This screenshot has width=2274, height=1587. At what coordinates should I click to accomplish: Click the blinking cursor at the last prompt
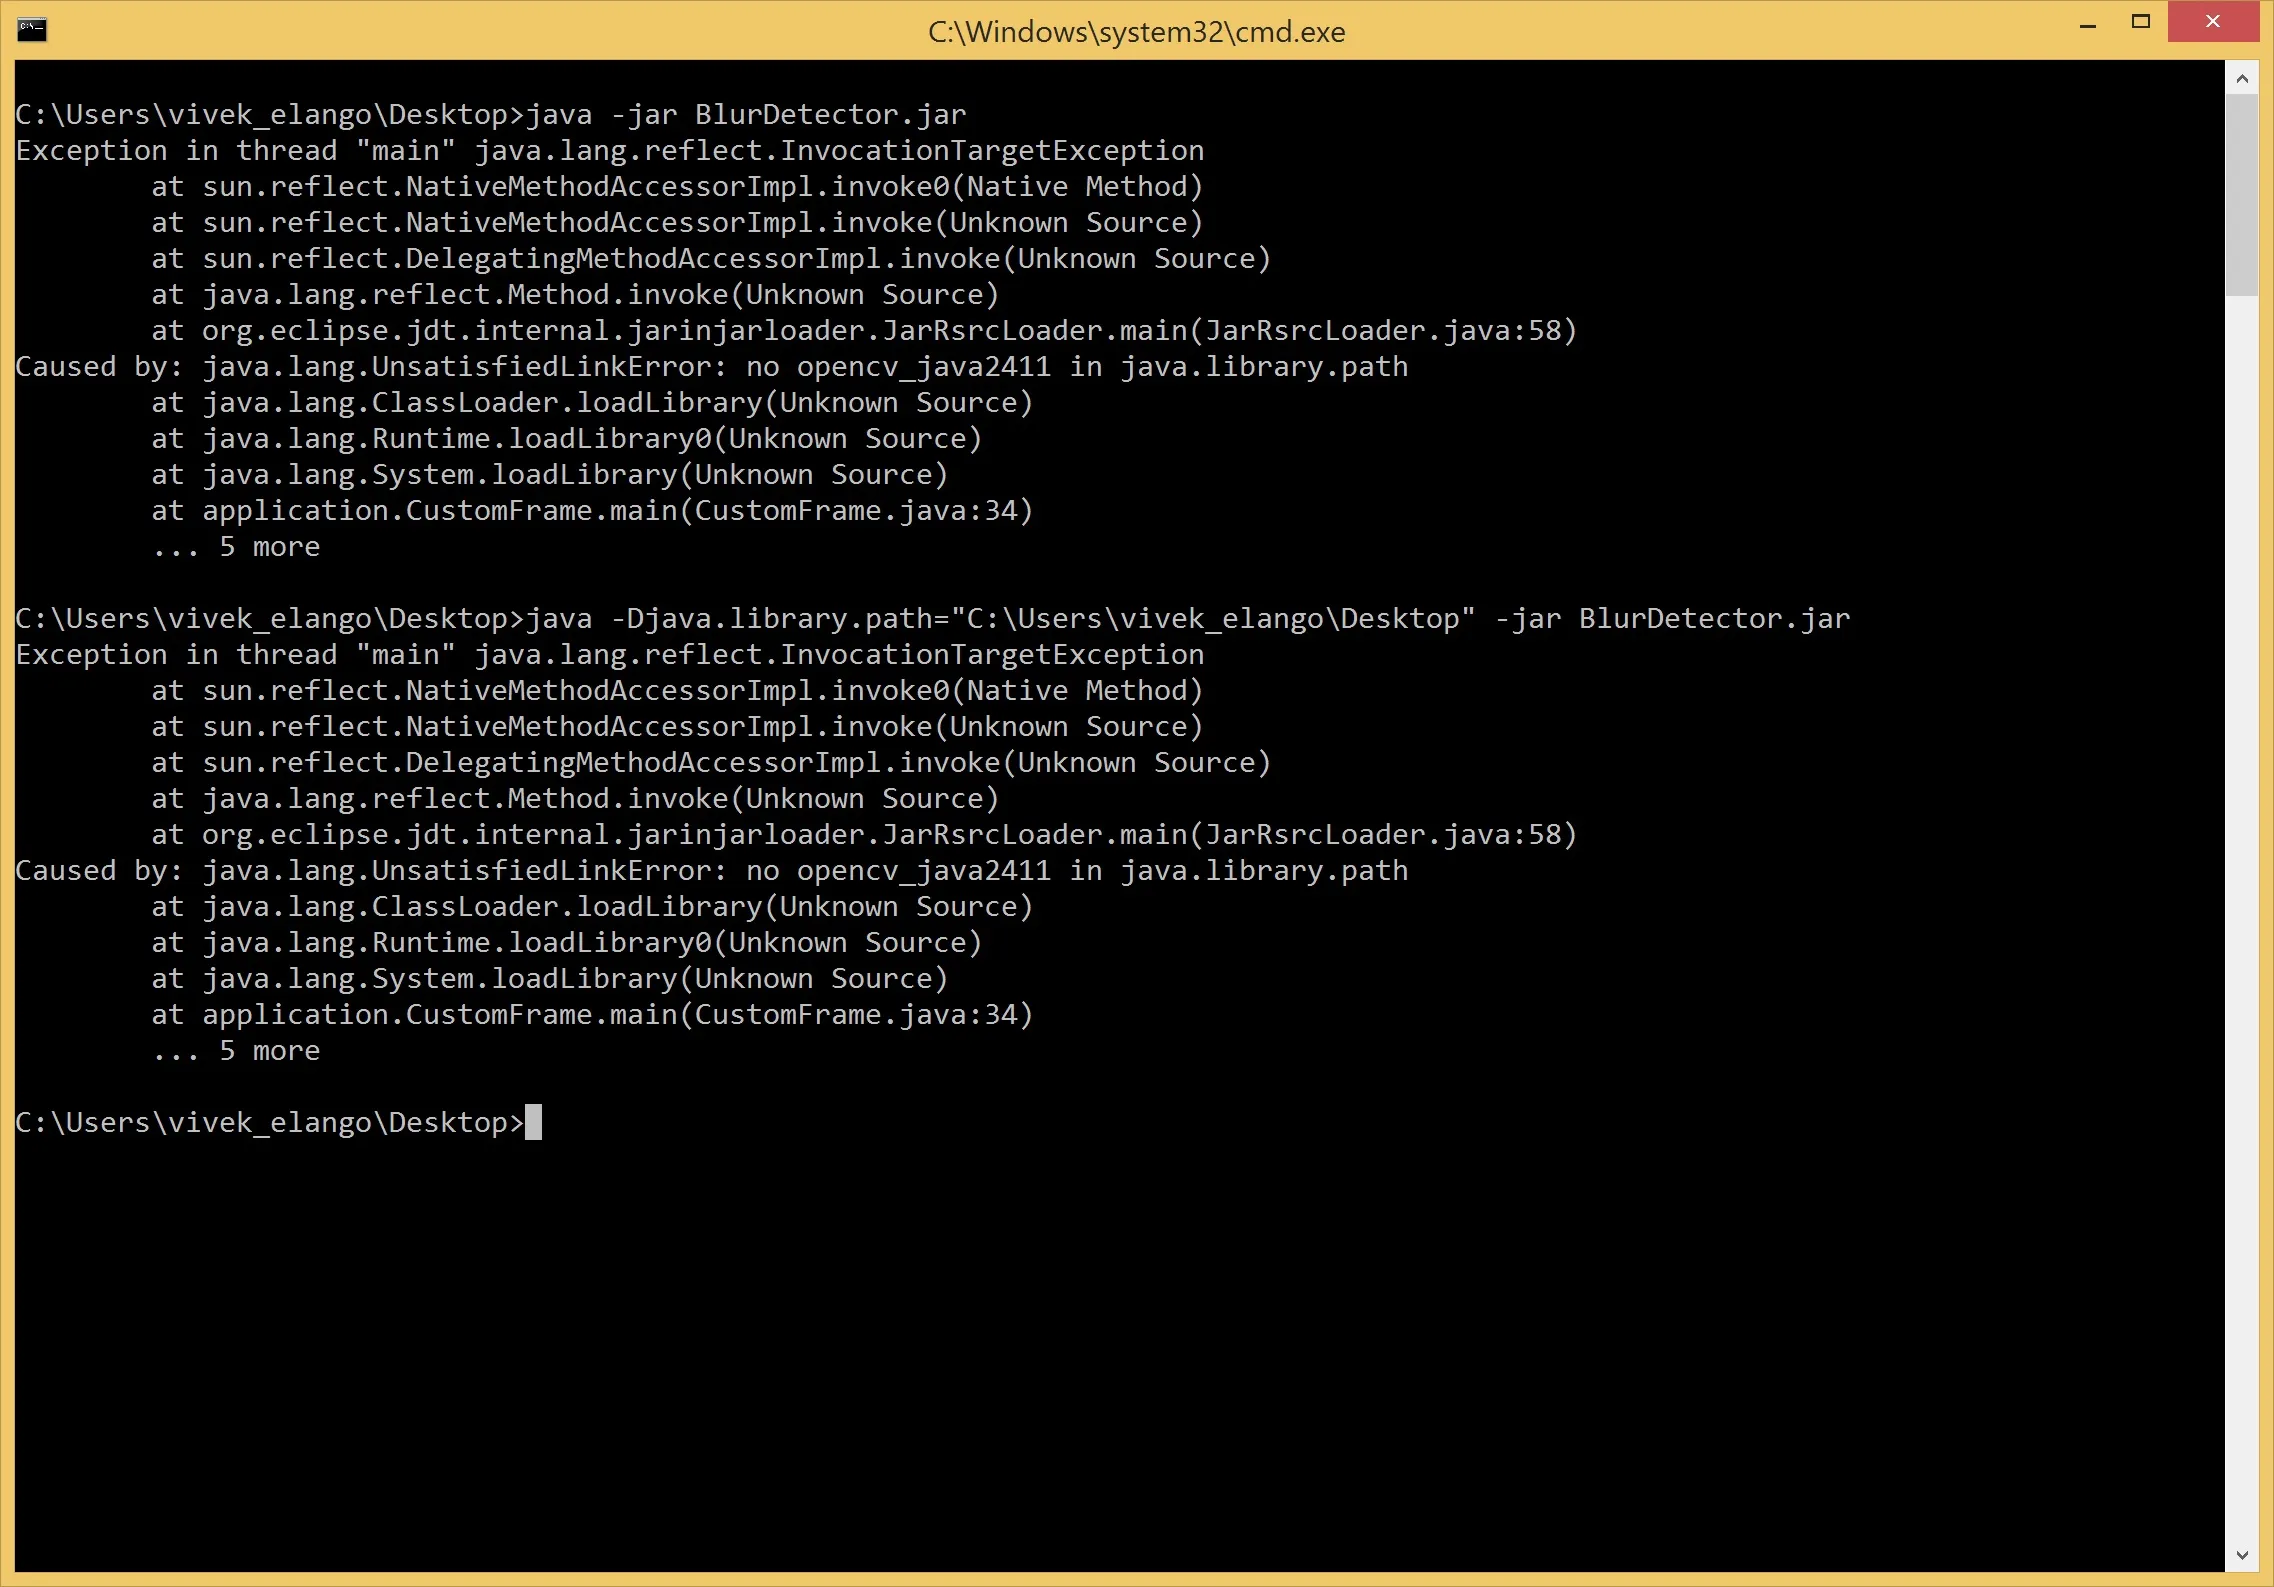click(x=533, y=1122)
